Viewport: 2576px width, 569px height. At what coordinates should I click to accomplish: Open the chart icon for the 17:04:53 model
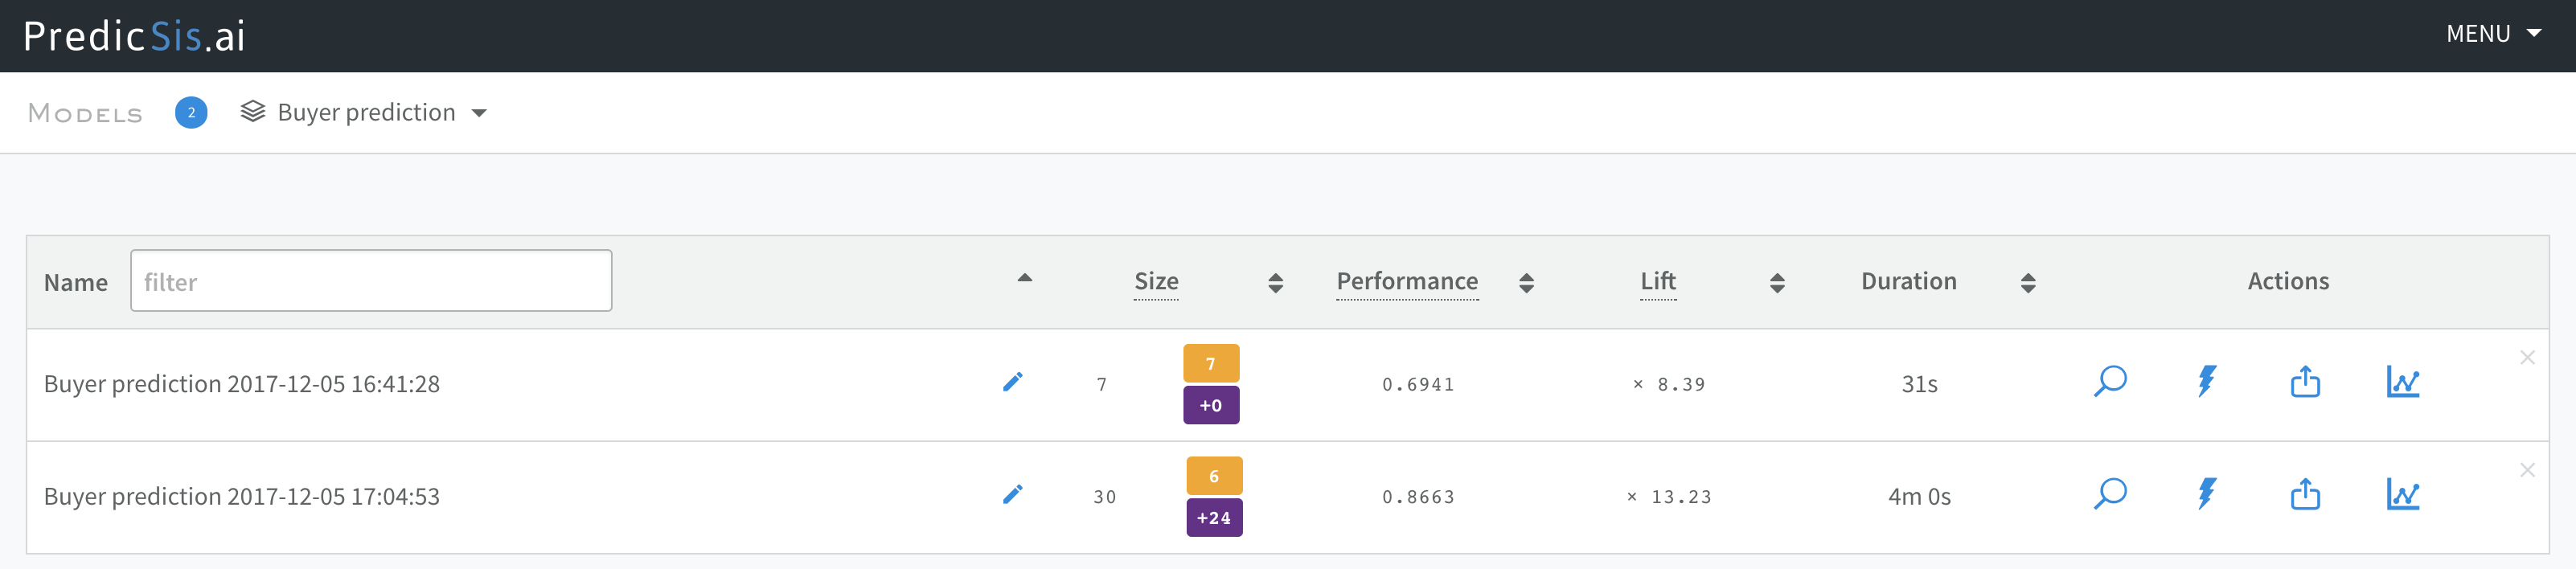2402,495
